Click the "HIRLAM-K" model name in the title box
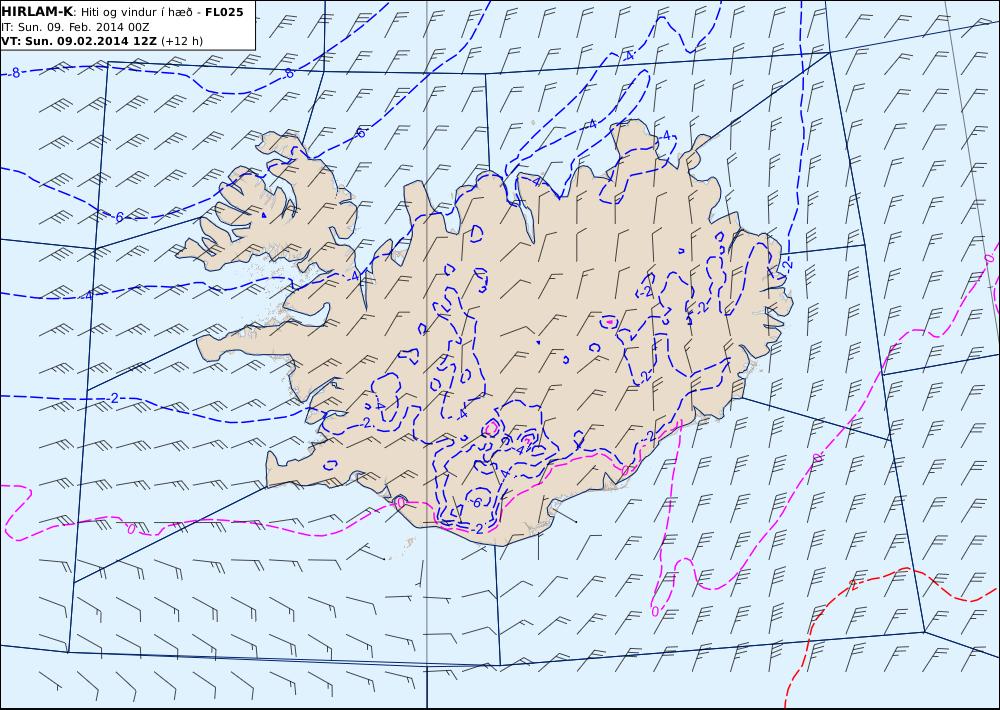Viewport: 1000px width, 710px height. coord(37,12)
